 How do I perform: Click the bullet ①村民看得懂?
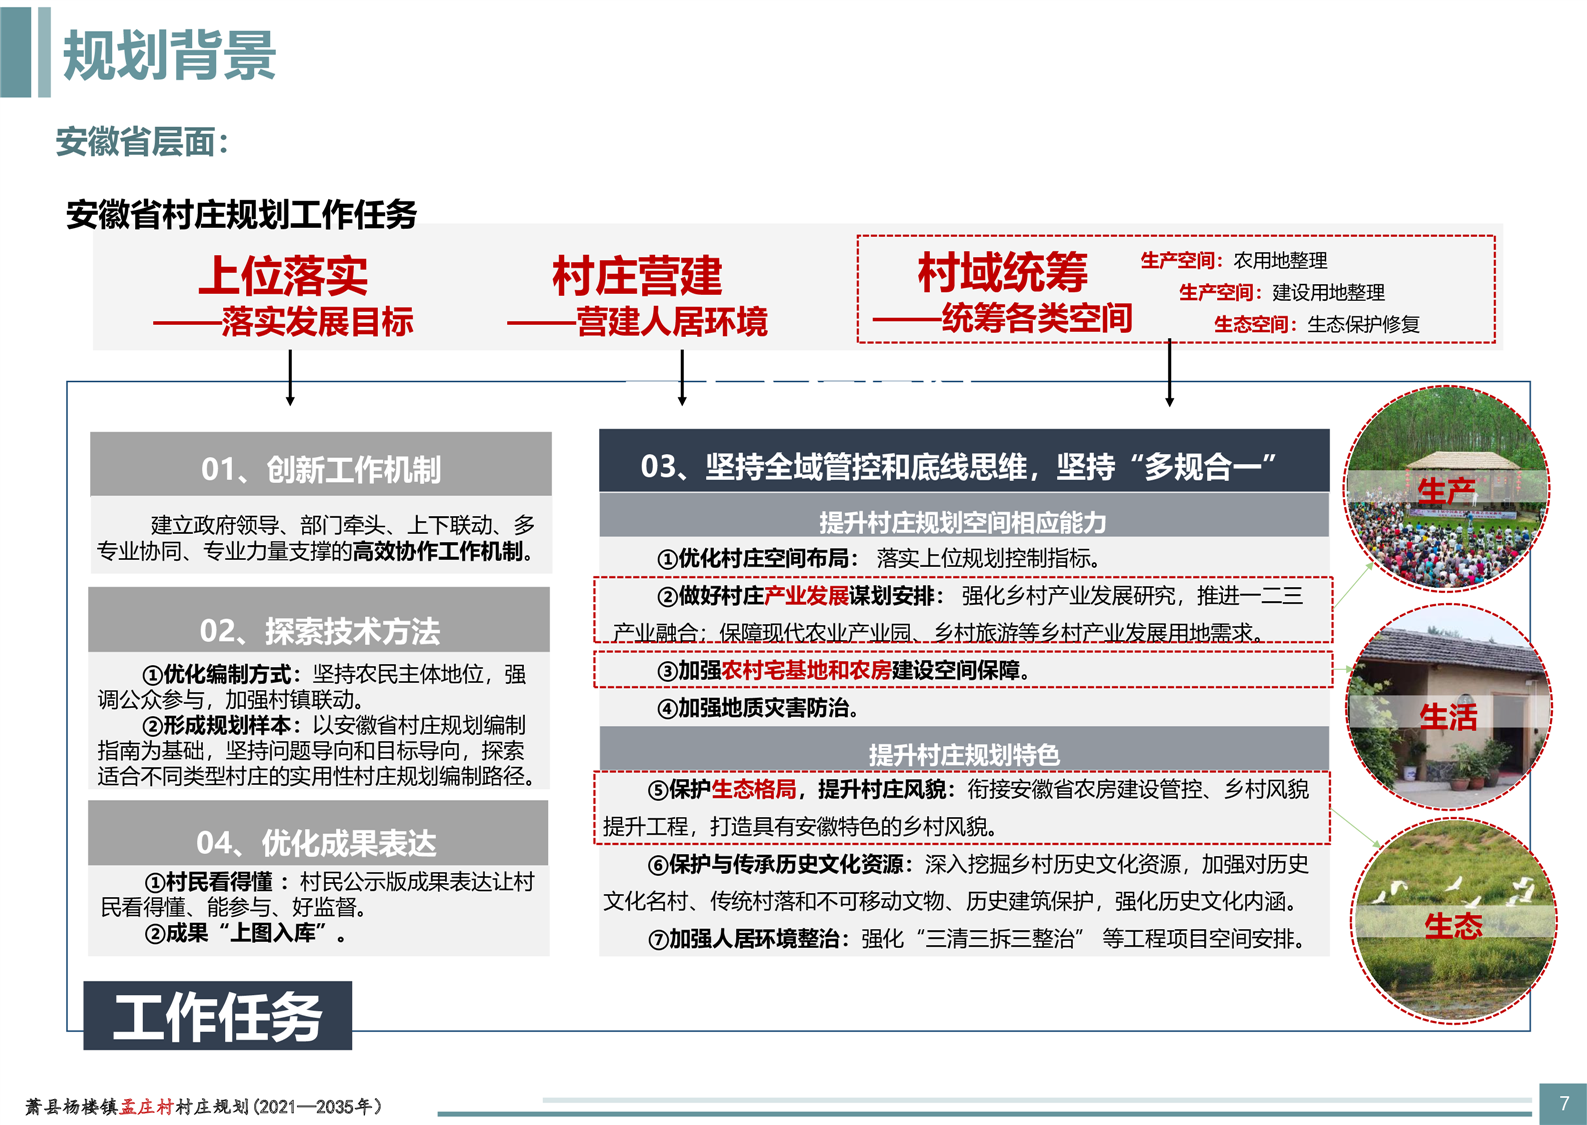tap(208, 882)
